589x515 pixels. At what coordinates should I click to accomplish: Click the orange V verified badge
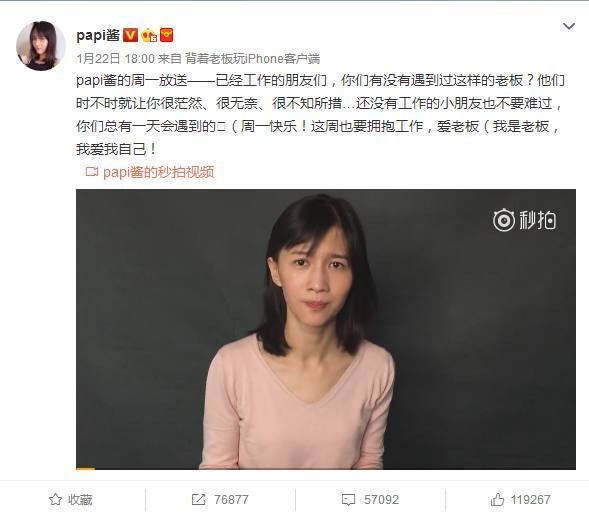130,35
